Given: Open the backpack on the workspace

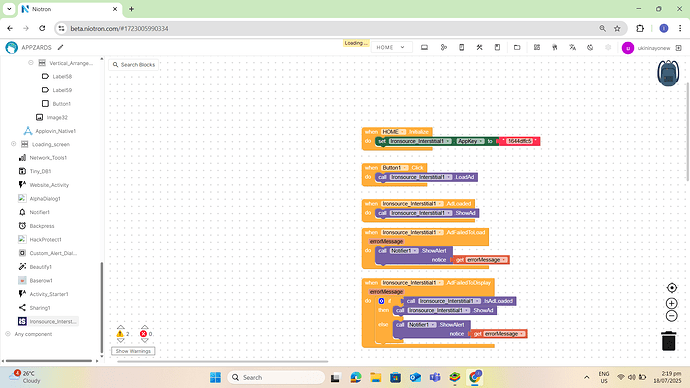Looking at the screenshot, I should [668, 73].
